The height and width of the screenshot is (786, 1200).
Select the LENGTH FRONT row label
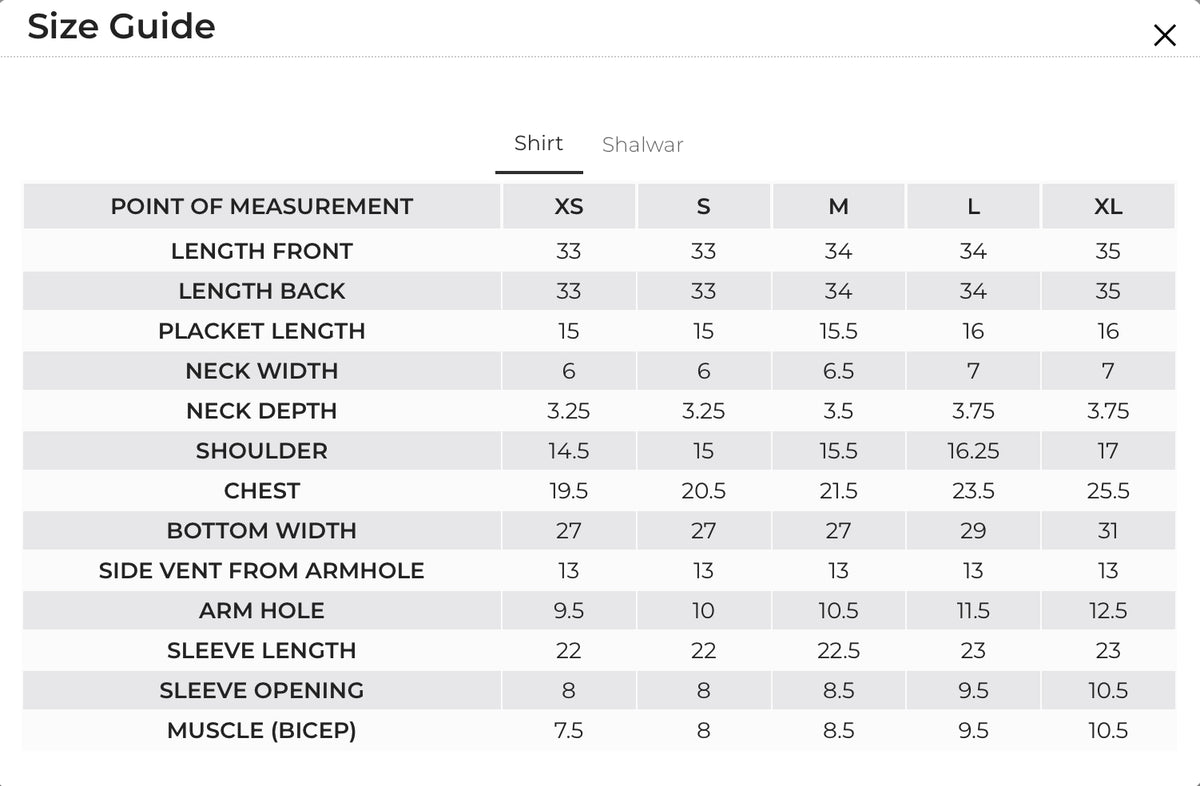coord(261,251)
